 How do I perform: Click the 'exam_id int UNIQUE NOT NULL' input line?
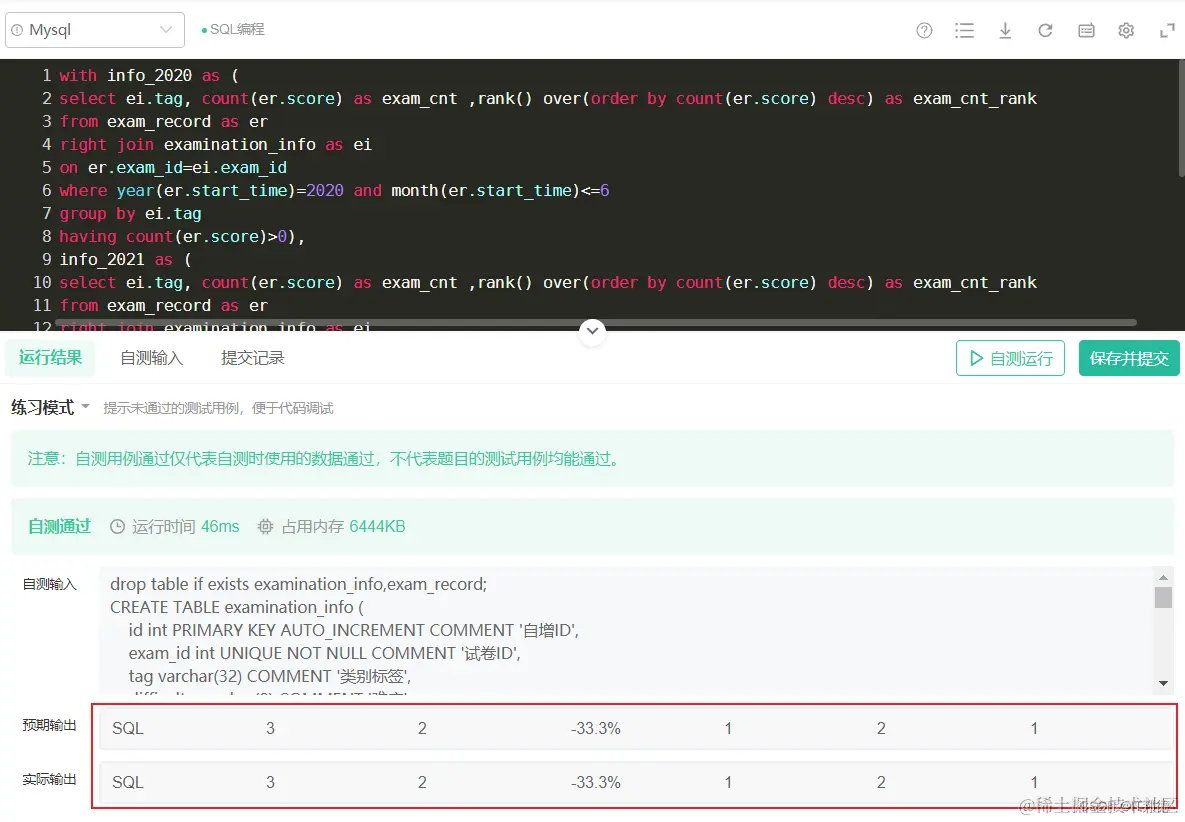[x=325, y=654]
